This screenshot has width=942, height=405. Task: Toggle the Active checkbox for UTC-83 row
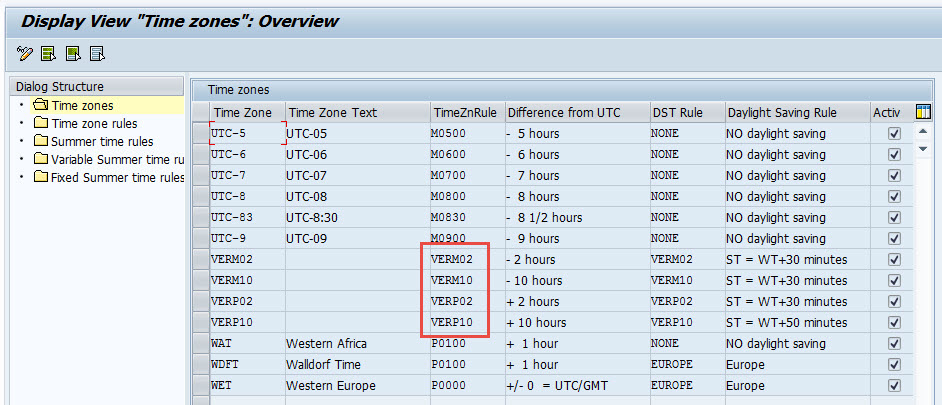point(894,218)
